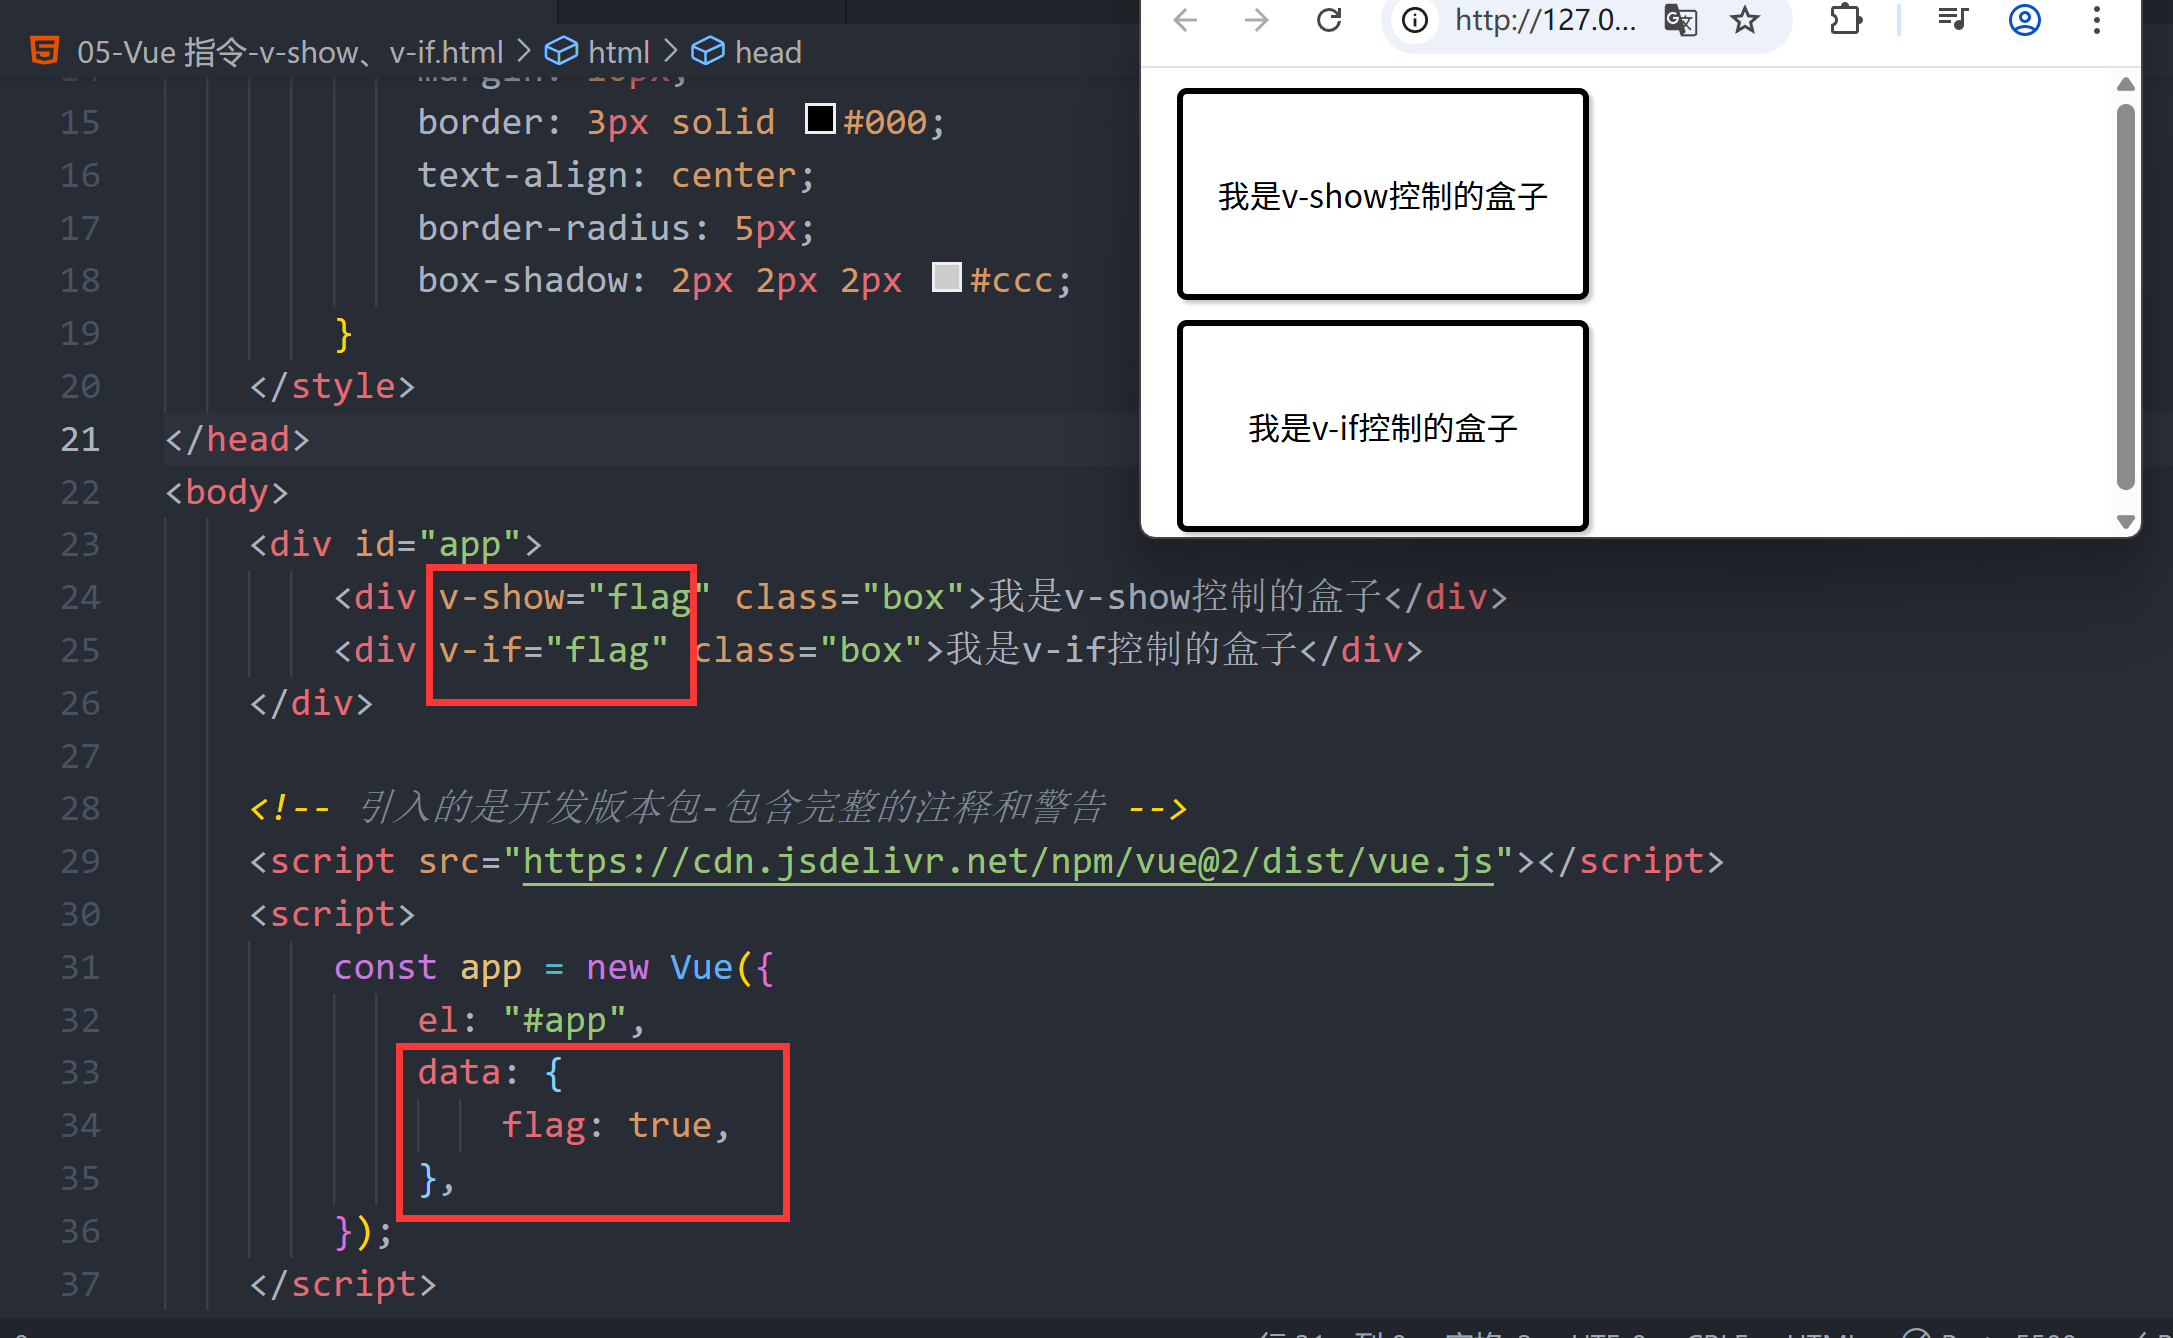The image size is (2173, 1338).
Task: Reload the browser page
Action: 1329,20
